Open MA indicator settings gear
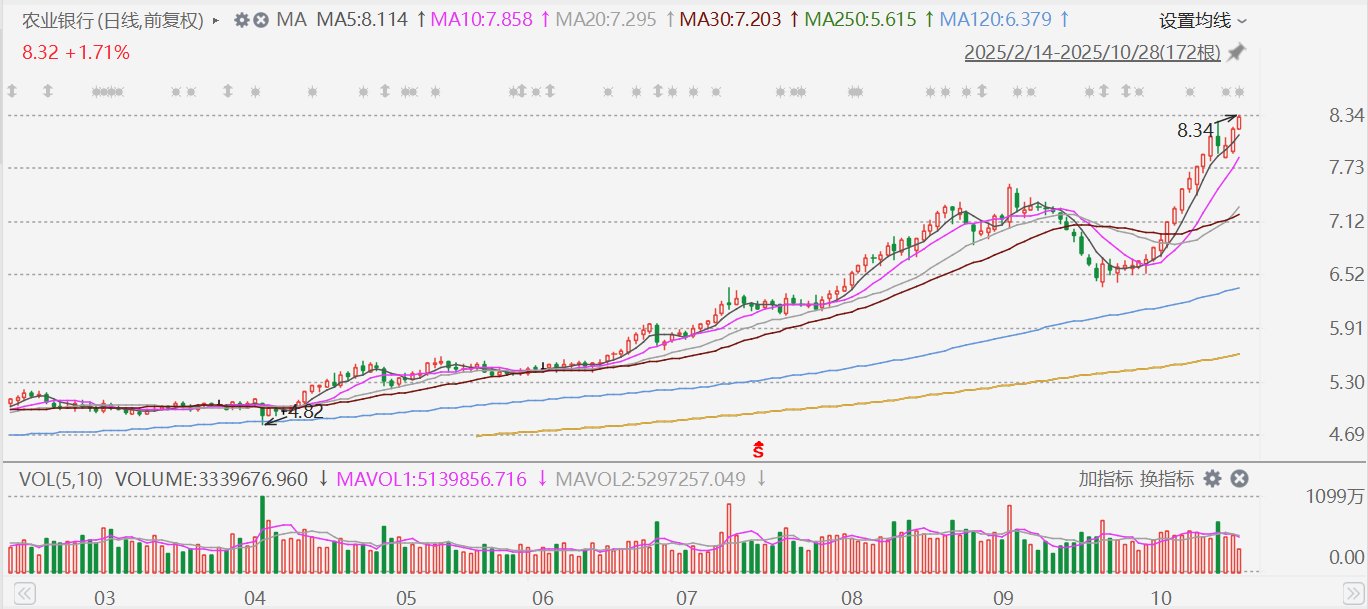Image resolution: width=1368 pixels, height=609 pixels. click(242, 20)
